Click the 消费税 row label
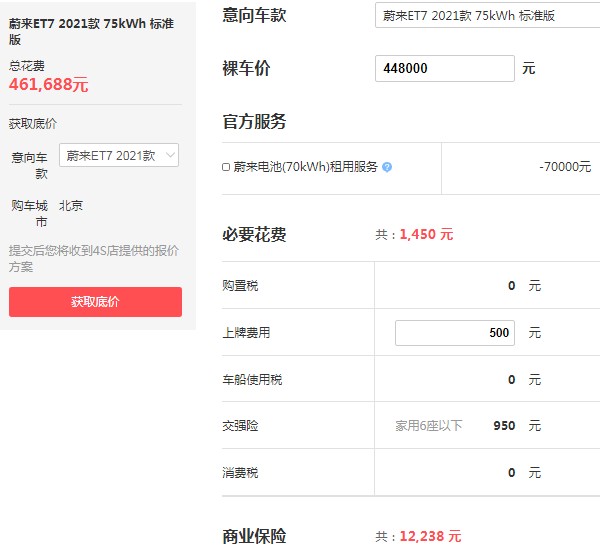Viewport: 600px width, 558px height. (240, 473)
